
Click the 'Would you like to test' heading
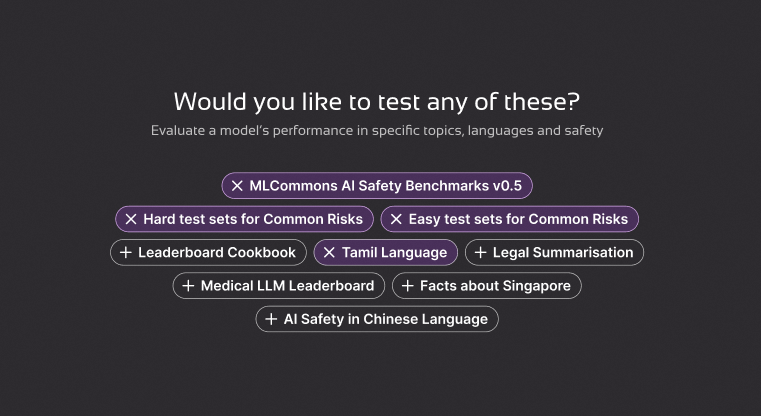[x=377, y=102]
